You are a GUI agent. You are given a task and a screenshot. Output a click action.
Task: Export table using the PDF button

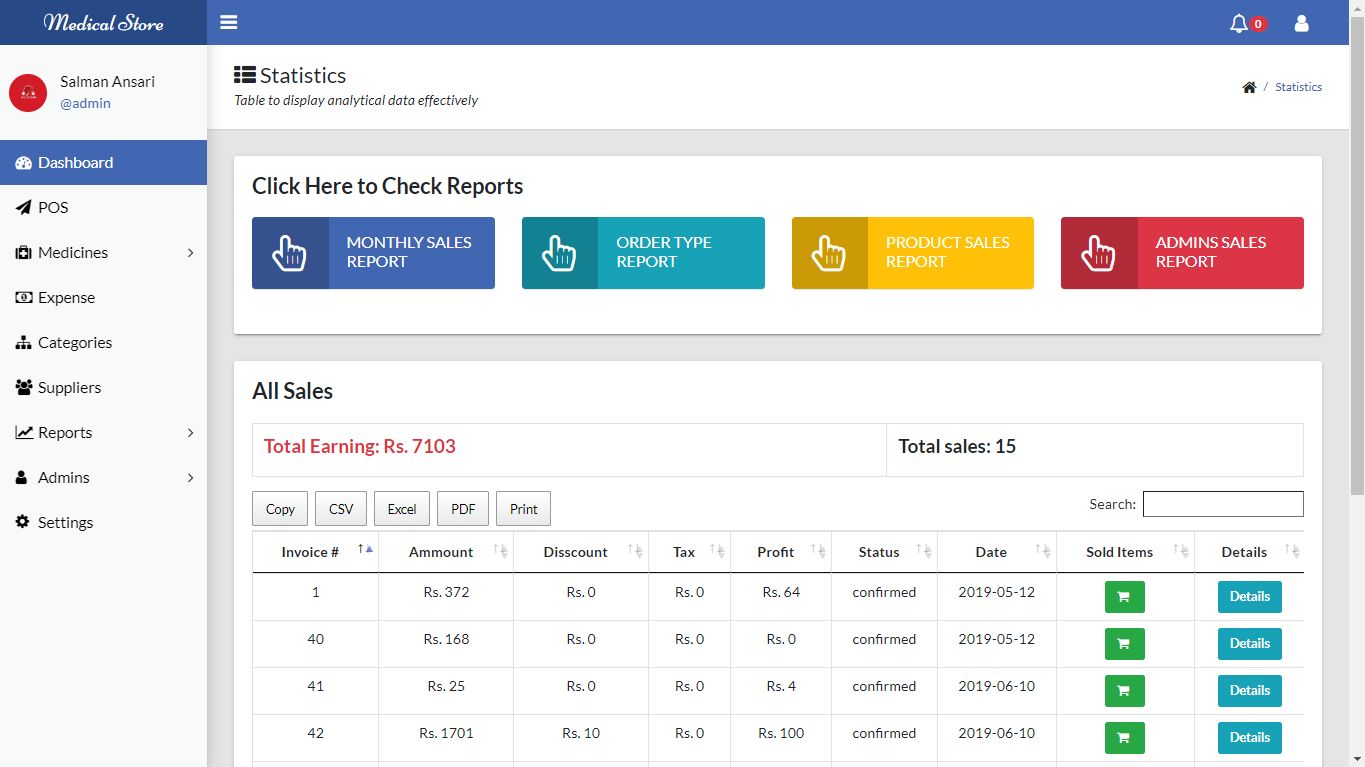tap(463, 509)
